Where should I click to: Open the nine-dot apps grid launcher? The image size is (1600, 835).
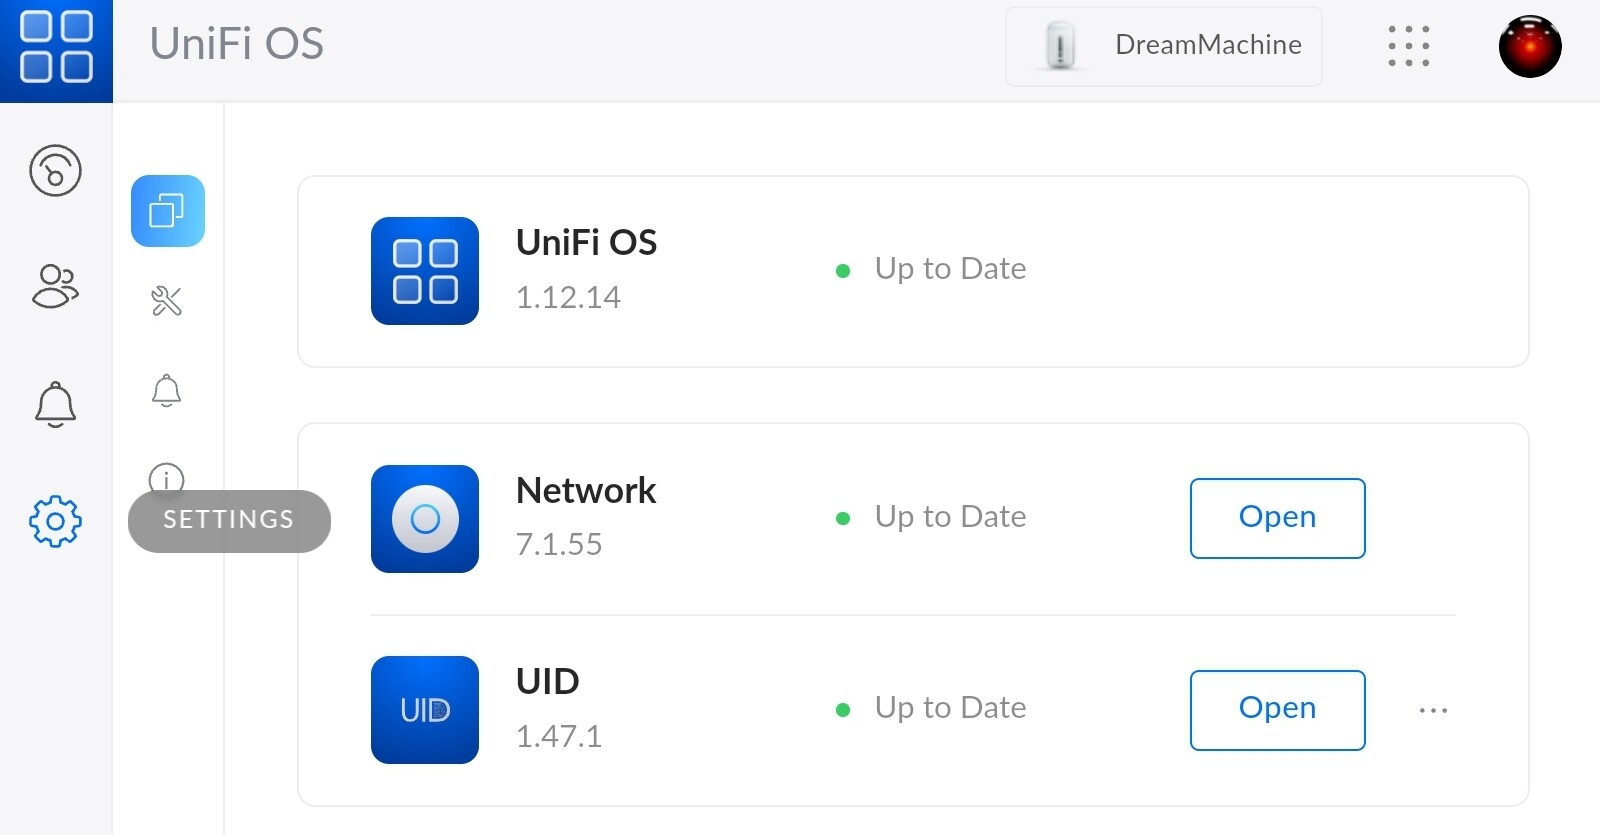pos(1408,46)
